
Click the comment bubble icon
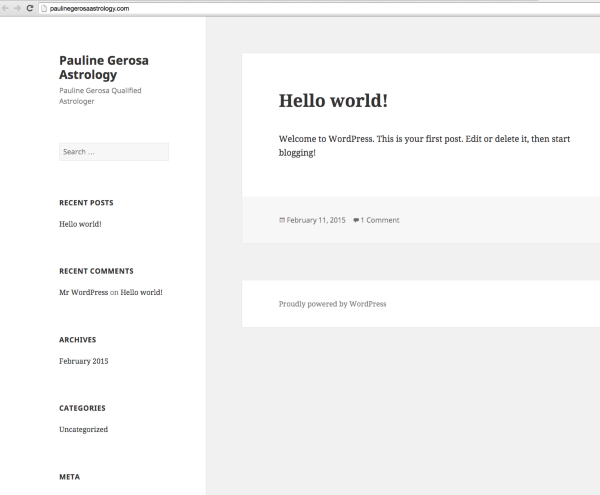pos(356,220)
